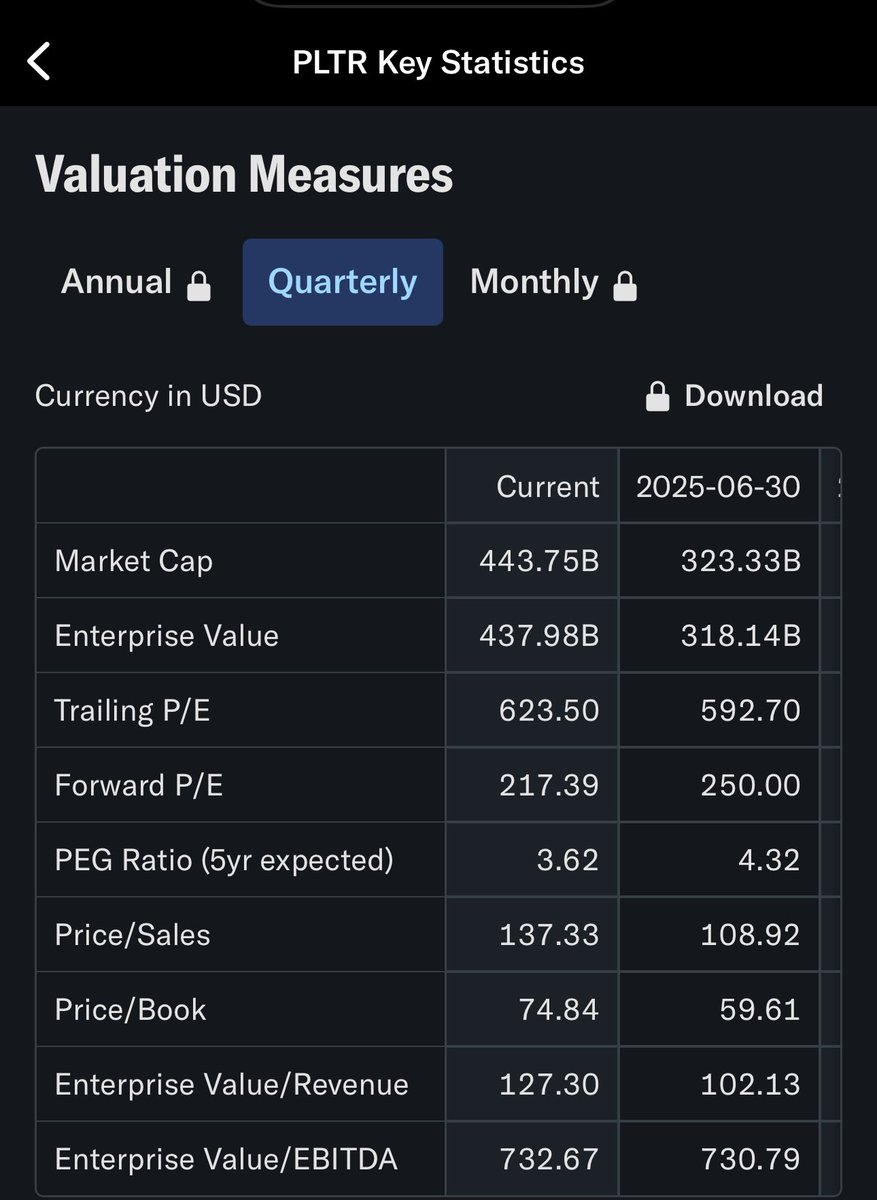Tap the back arrow icon

[x=38, y=62]
